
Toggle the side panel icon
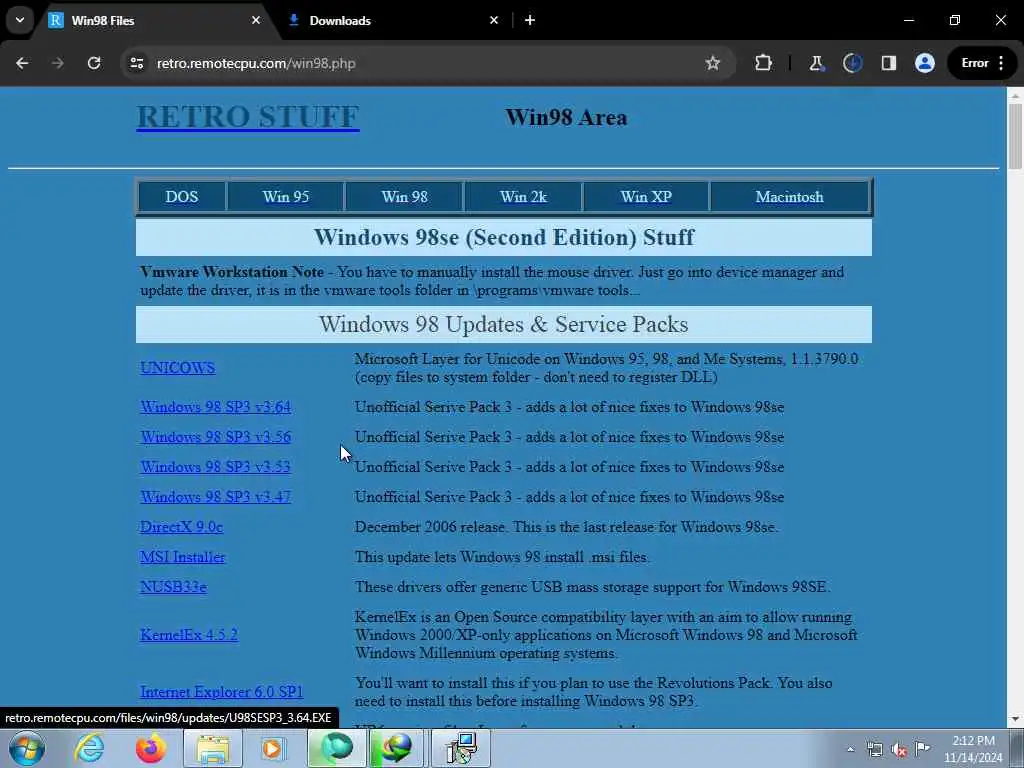pos(889,63)
